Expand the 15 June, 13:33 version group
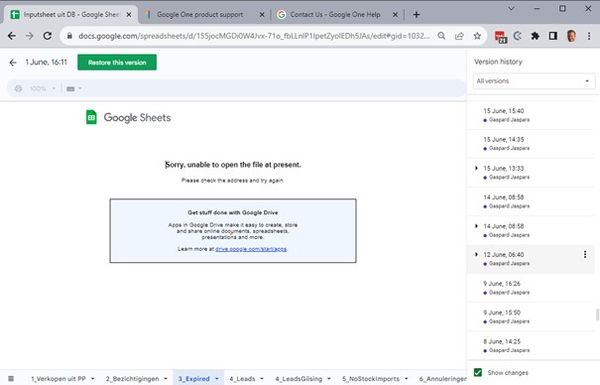 tap(476, 168)
